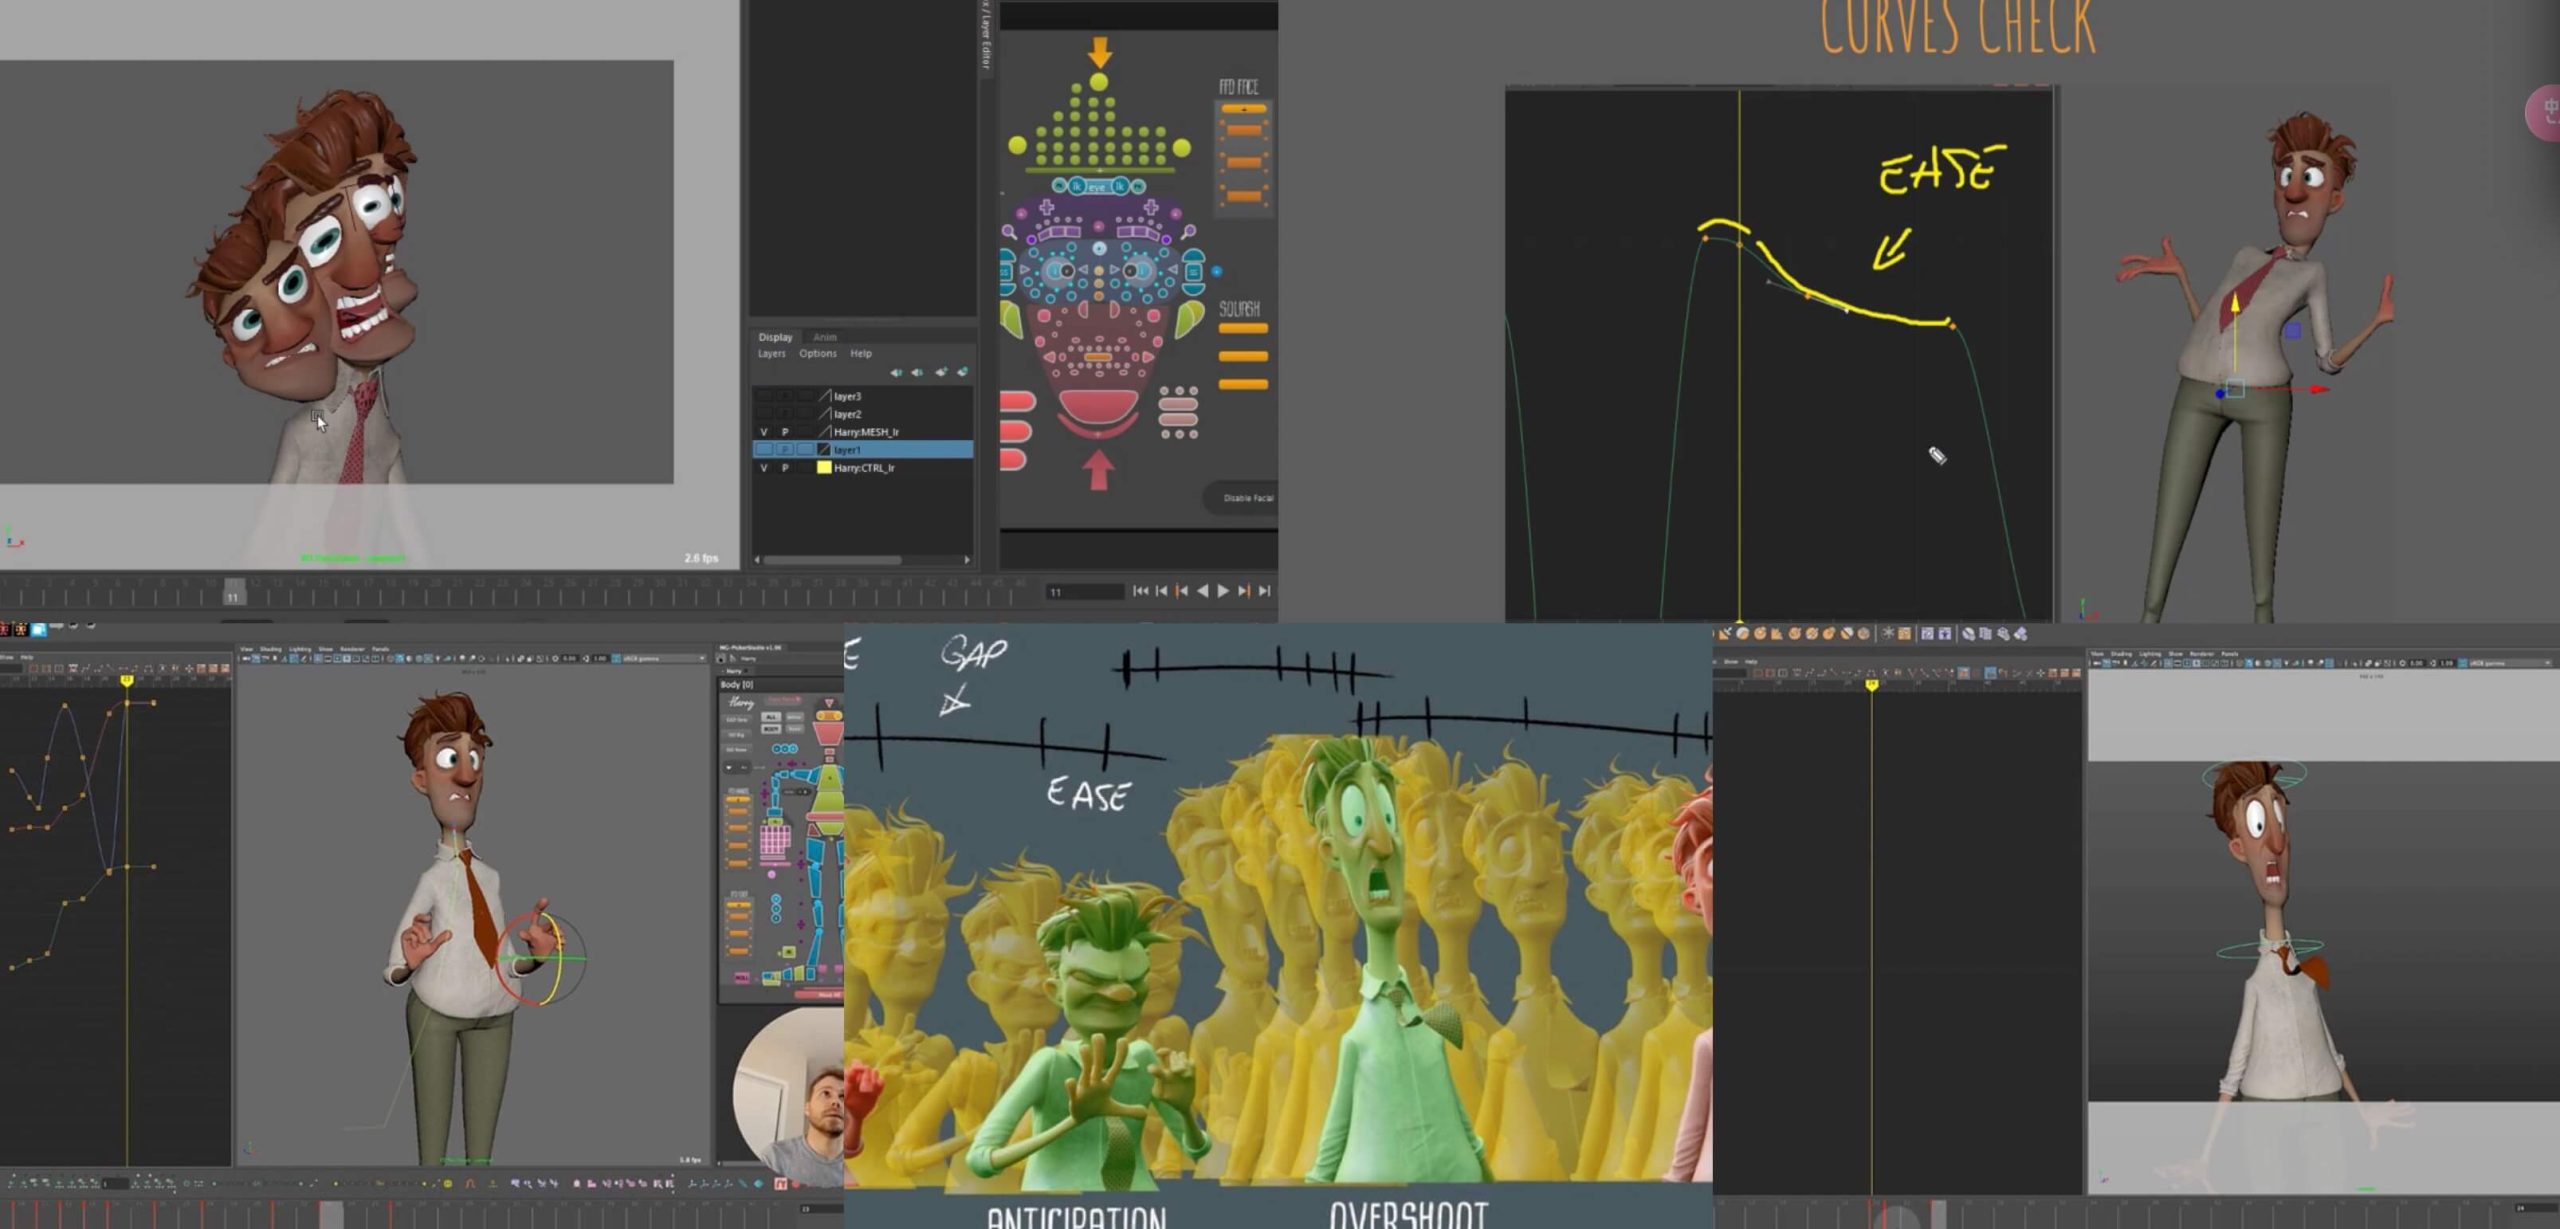Click snowflake shelf icon in bottom-right window

tap(1888, 634)
